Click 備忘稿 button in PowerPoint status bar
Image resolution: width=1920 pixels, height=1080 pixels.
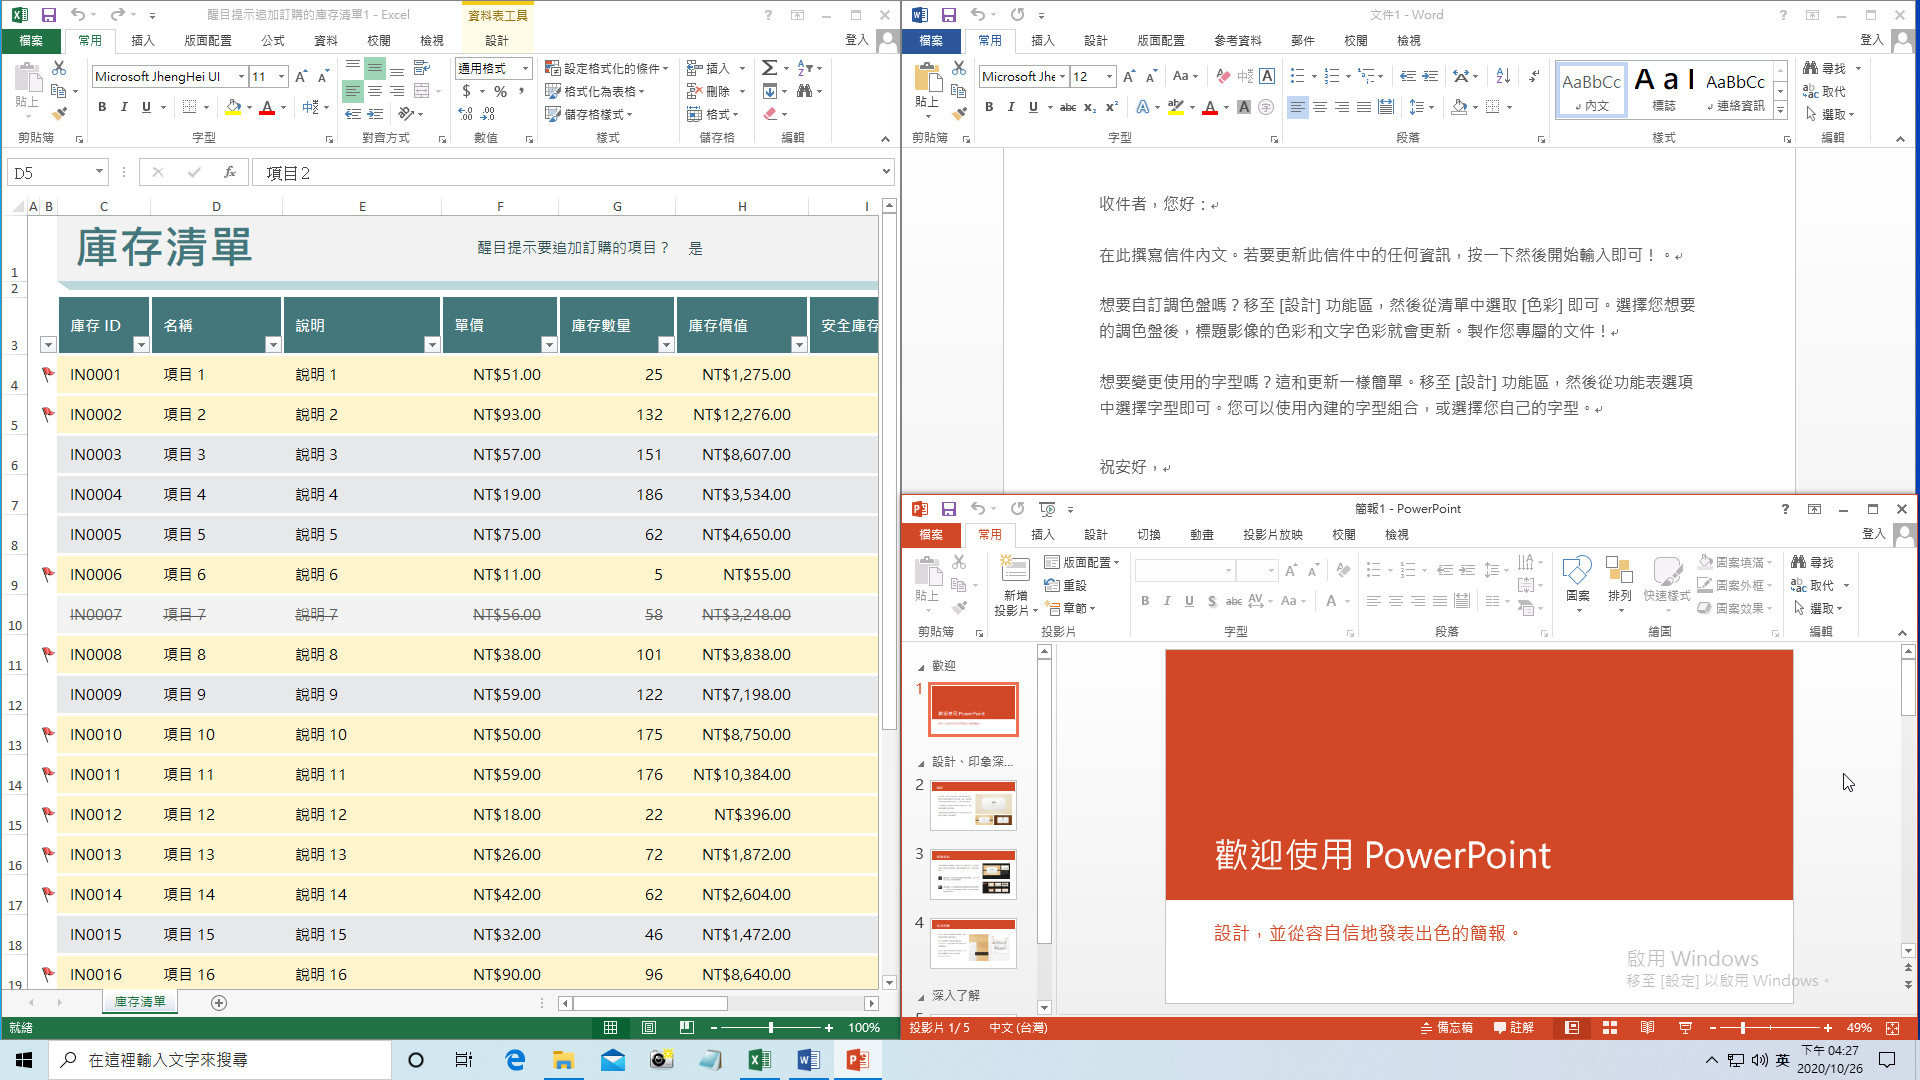[x=1447, y=1028]
